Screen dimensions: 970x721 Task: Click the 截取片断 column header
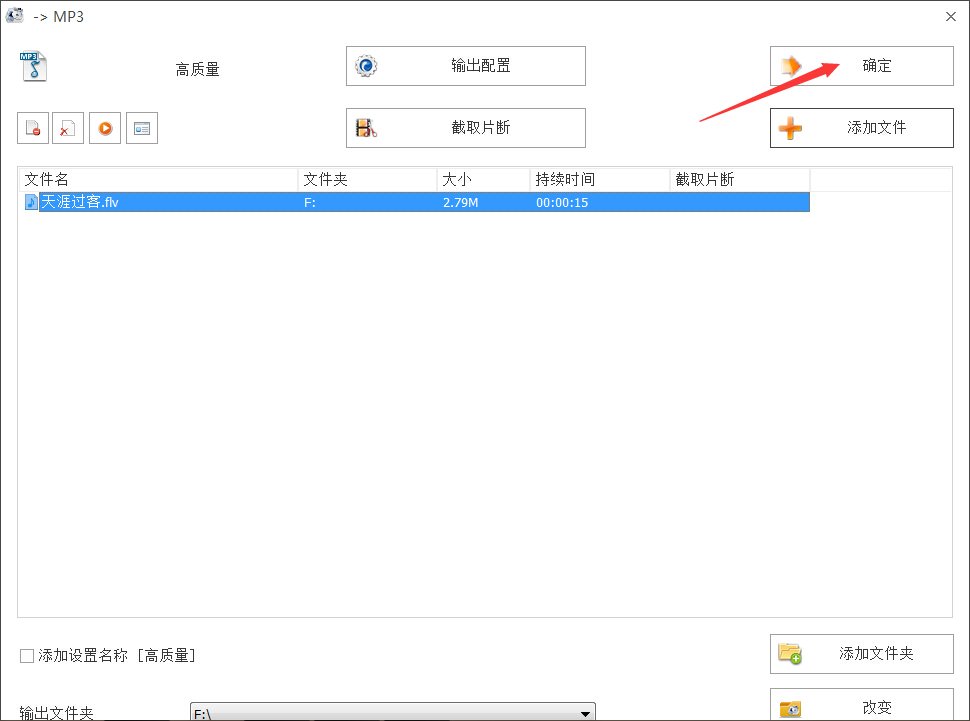(x=740, y=179)
